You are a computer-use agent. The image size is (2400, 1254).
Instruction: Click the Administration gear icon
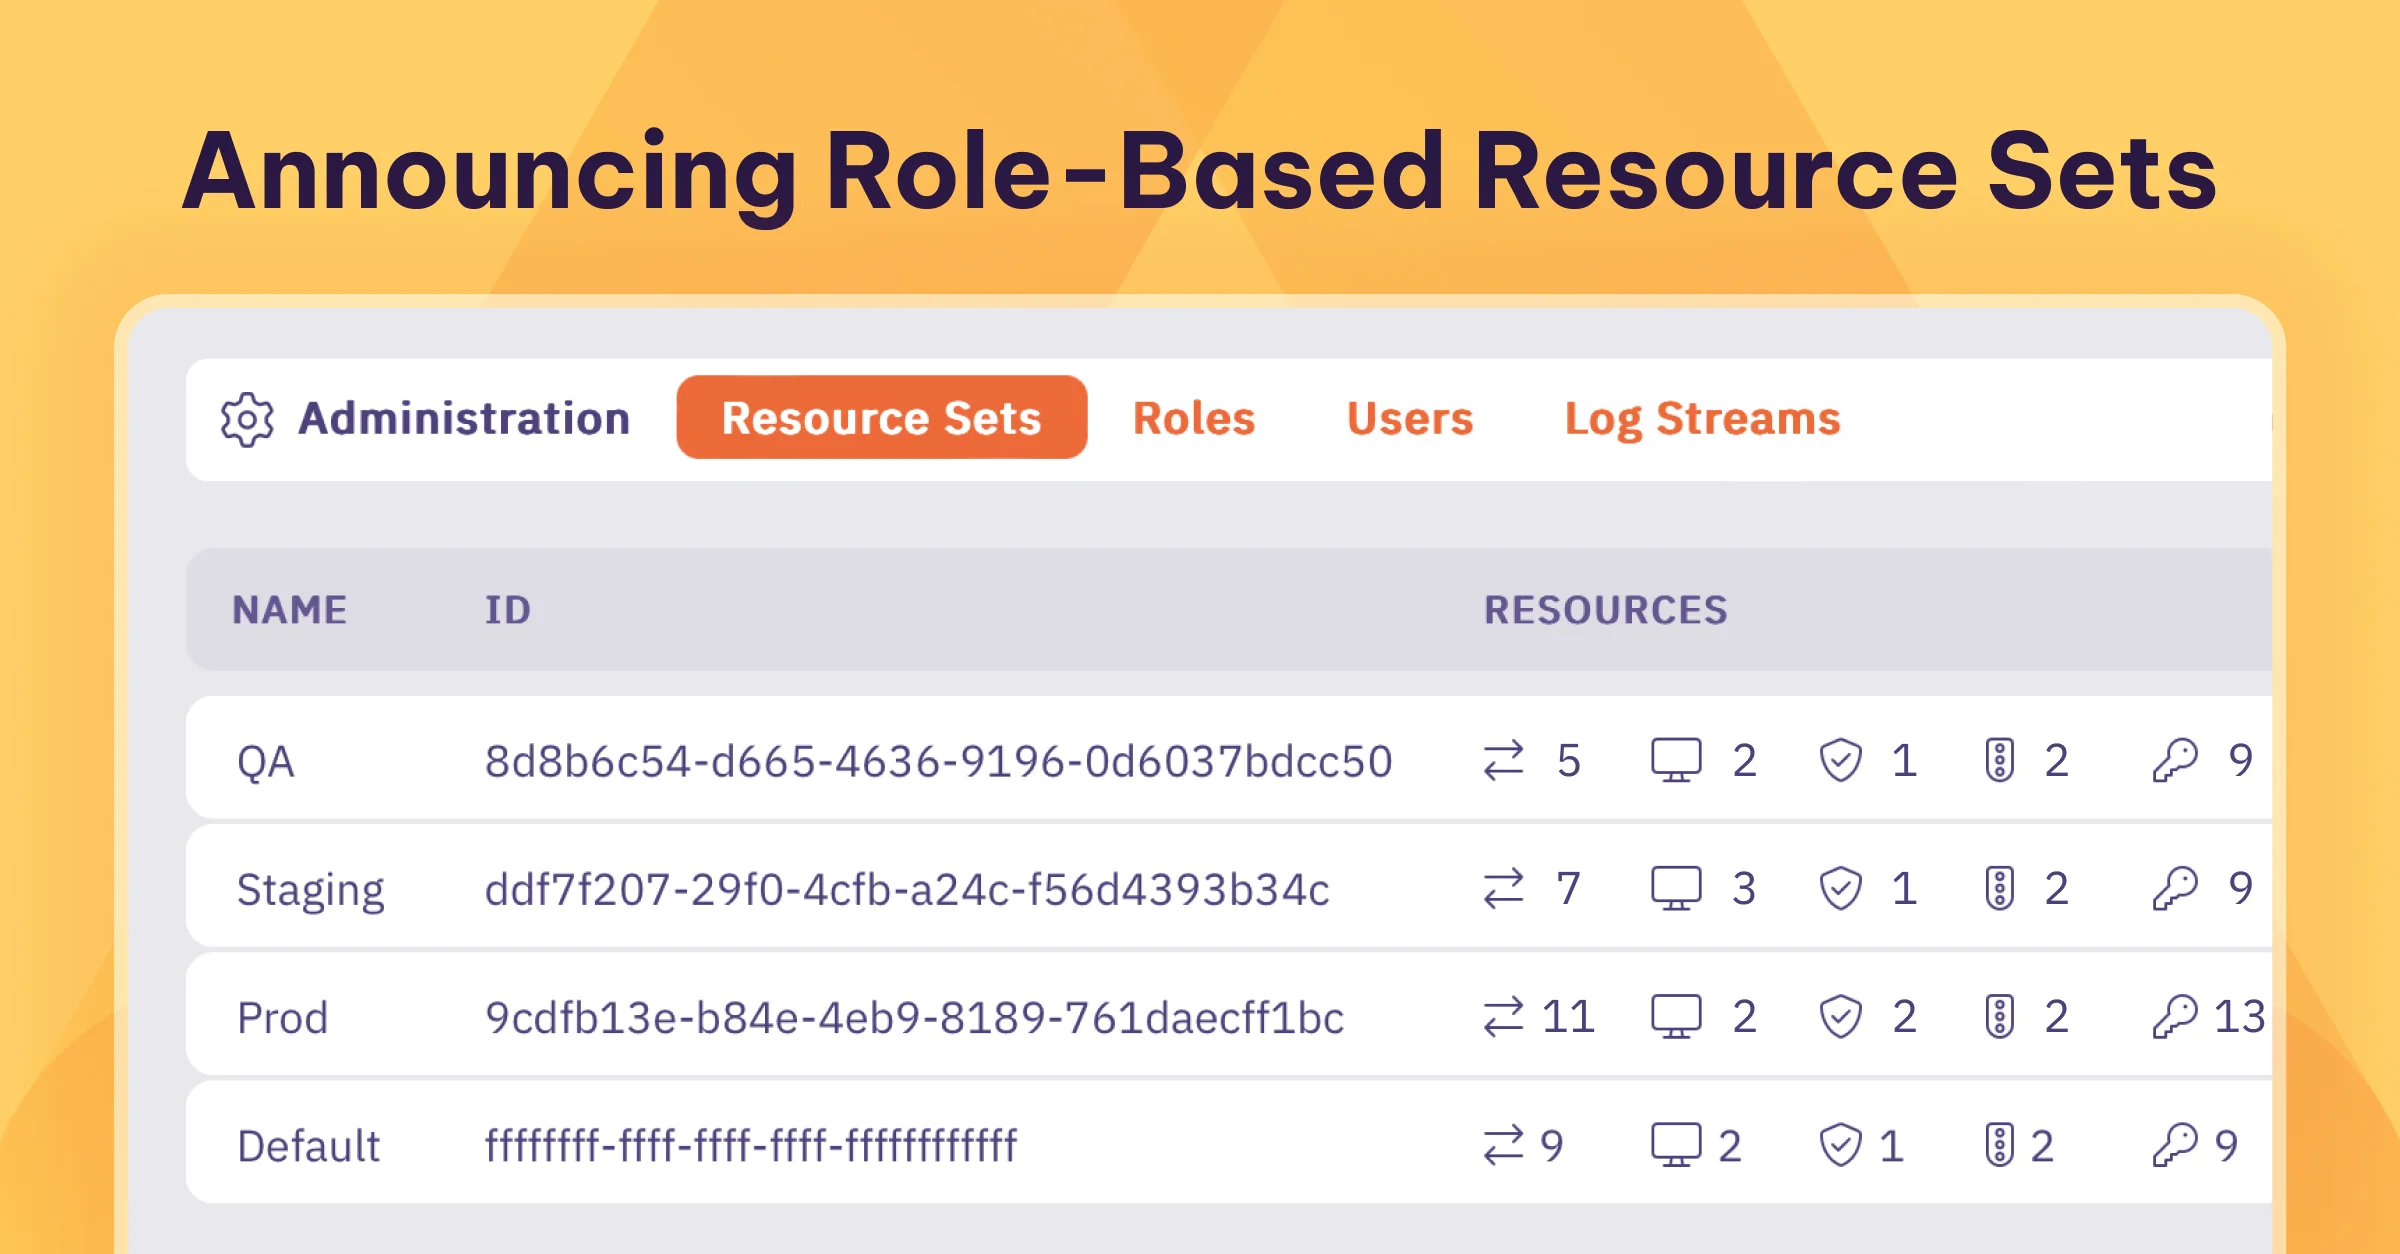247,419
